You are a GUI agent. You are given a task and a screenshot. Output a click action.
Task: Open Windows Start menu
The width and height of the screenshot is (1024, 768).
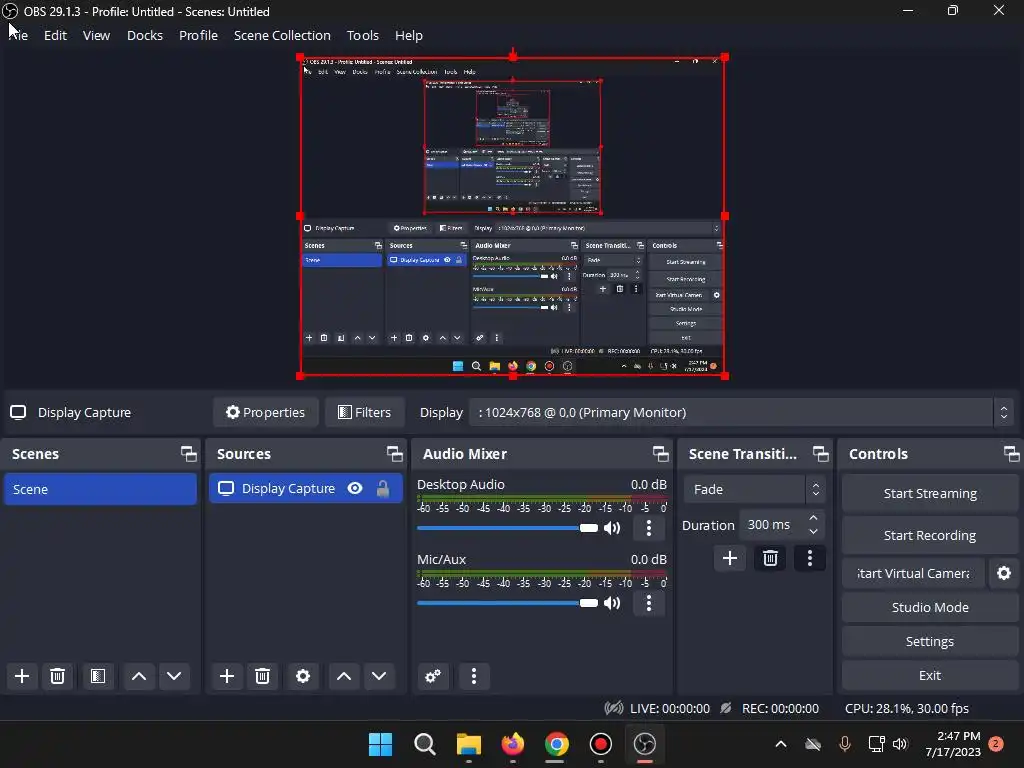point(380,744)
